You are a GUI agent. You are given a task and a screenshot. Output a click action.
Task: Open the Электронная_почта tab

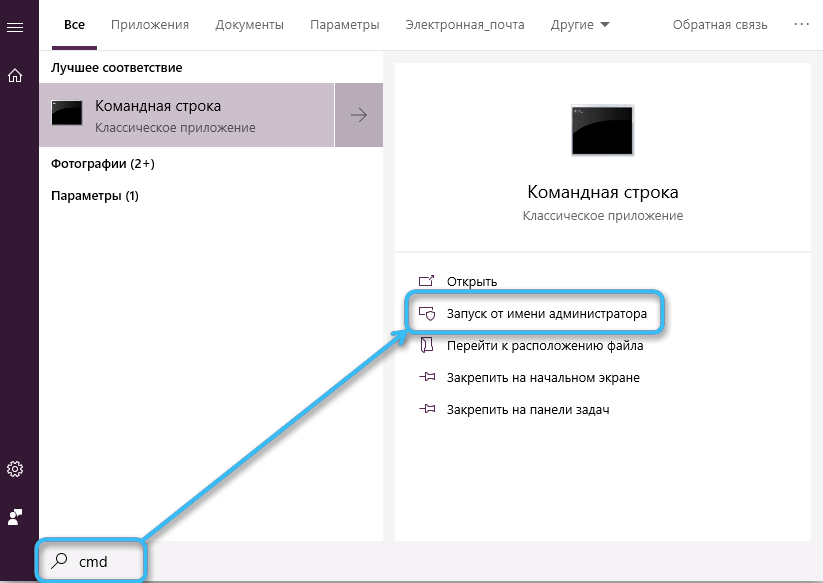click(x=464, y=24)
